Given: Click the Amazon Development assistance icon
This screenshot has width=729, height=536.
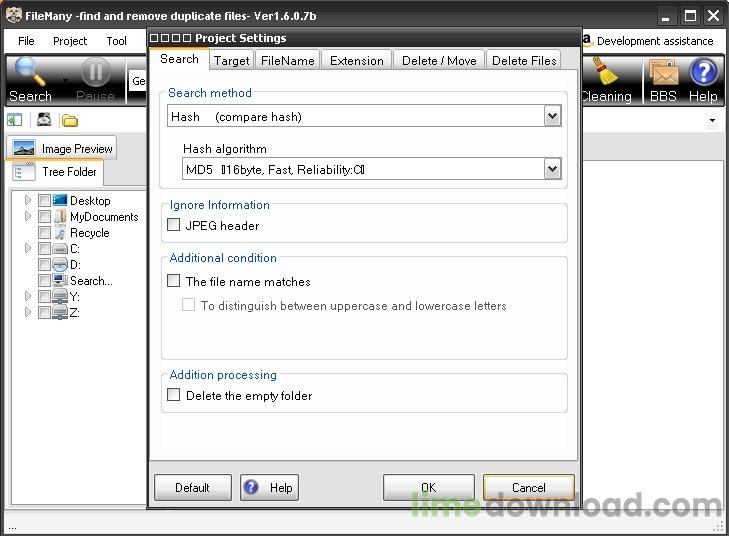Looking at the screenshot, I should pos(587,40).
